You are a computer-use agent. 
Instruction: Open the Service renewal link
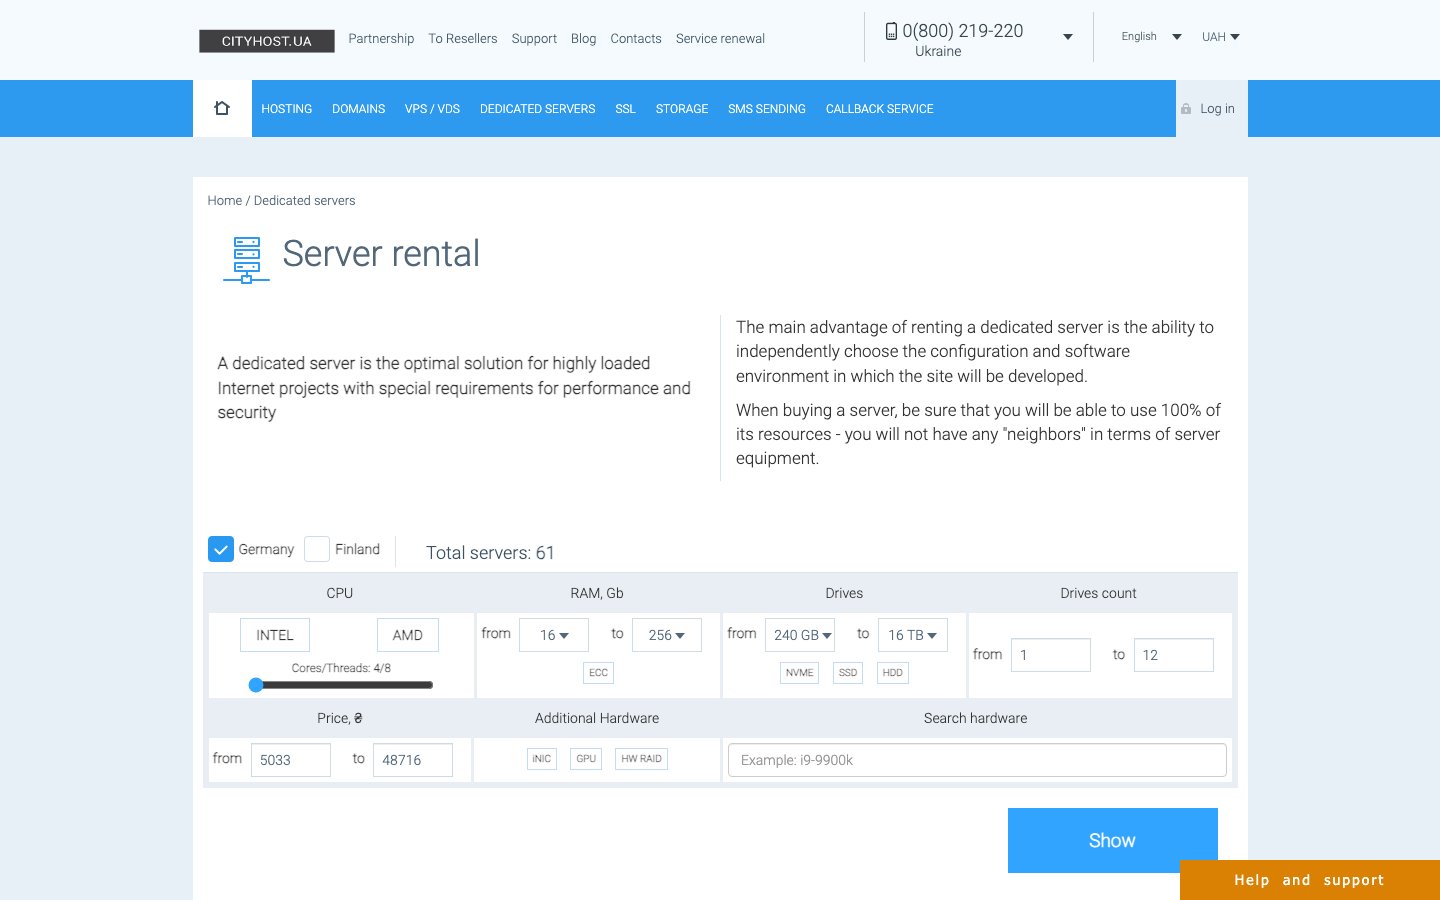coord(720,39)
